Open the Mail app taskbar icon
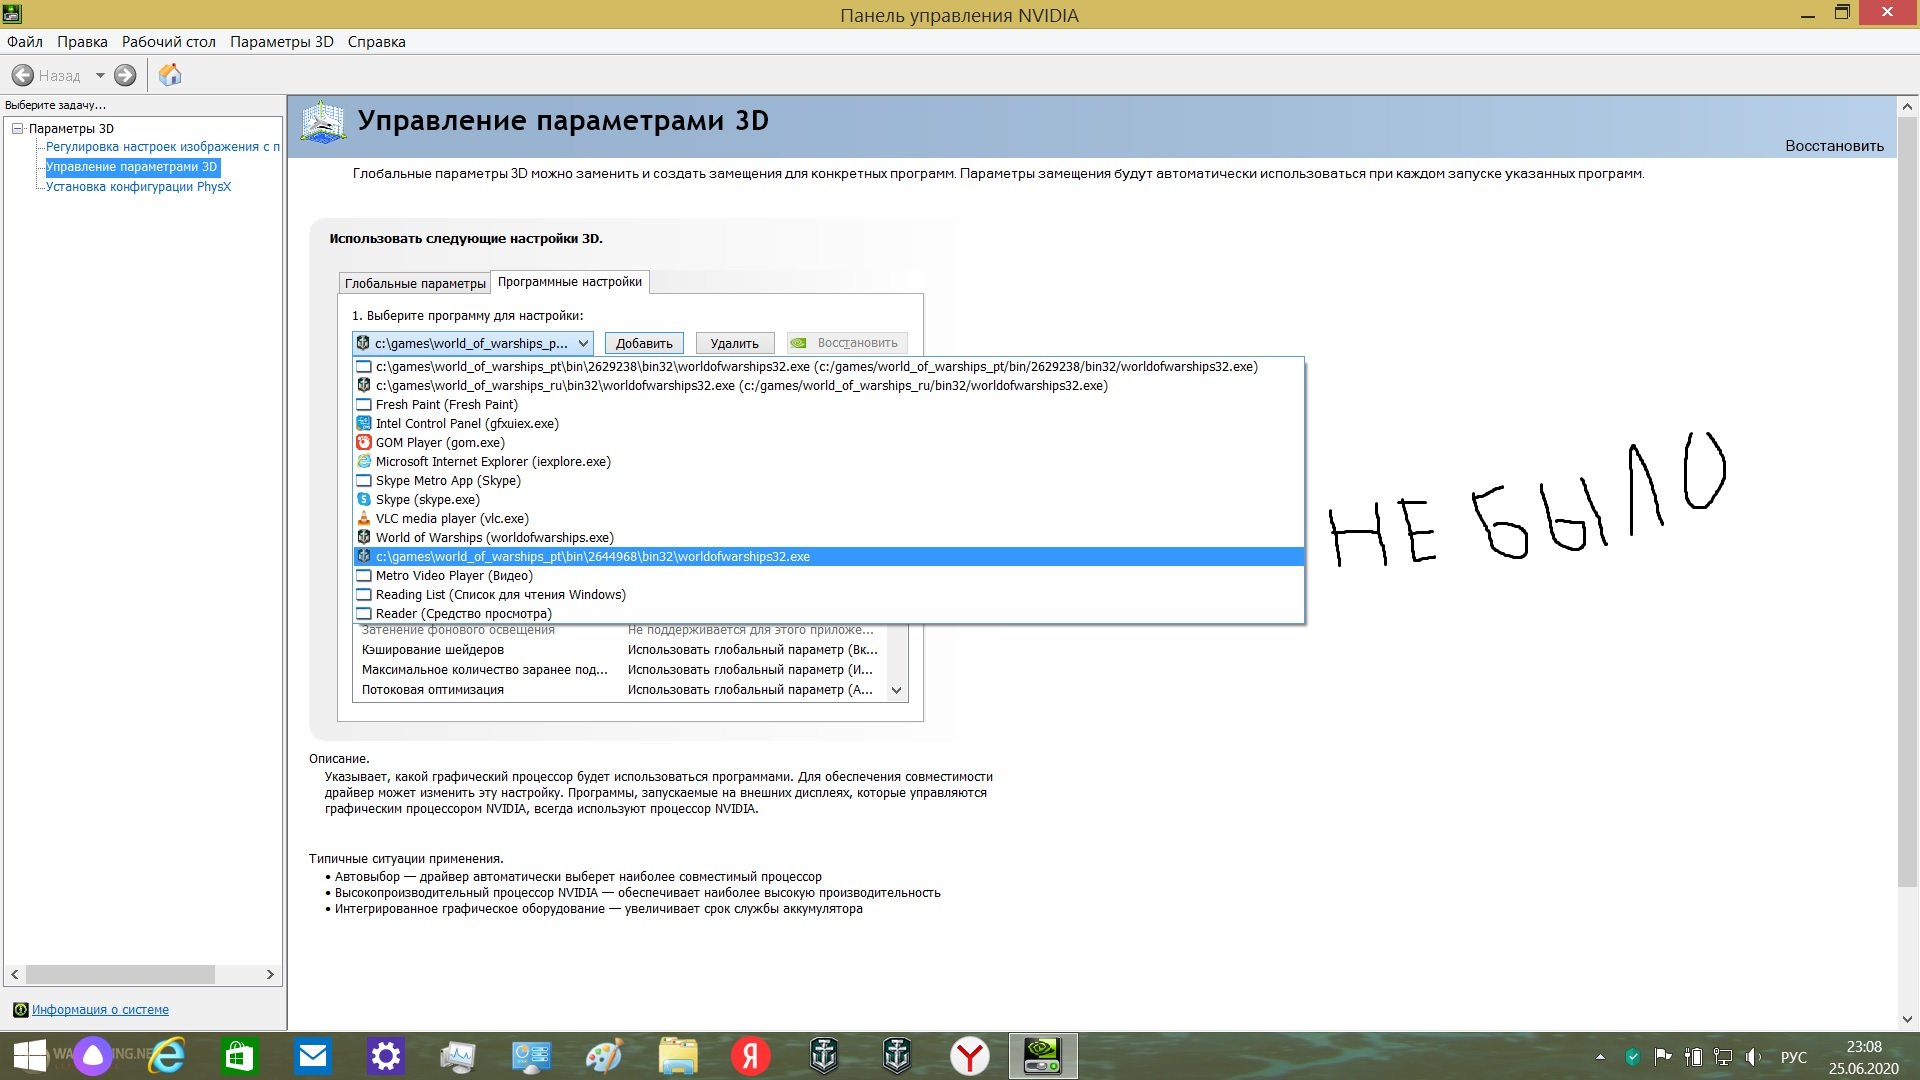Image resolution: width=1920 pixels, height=1080 pixels. [x=313, y=1056]
